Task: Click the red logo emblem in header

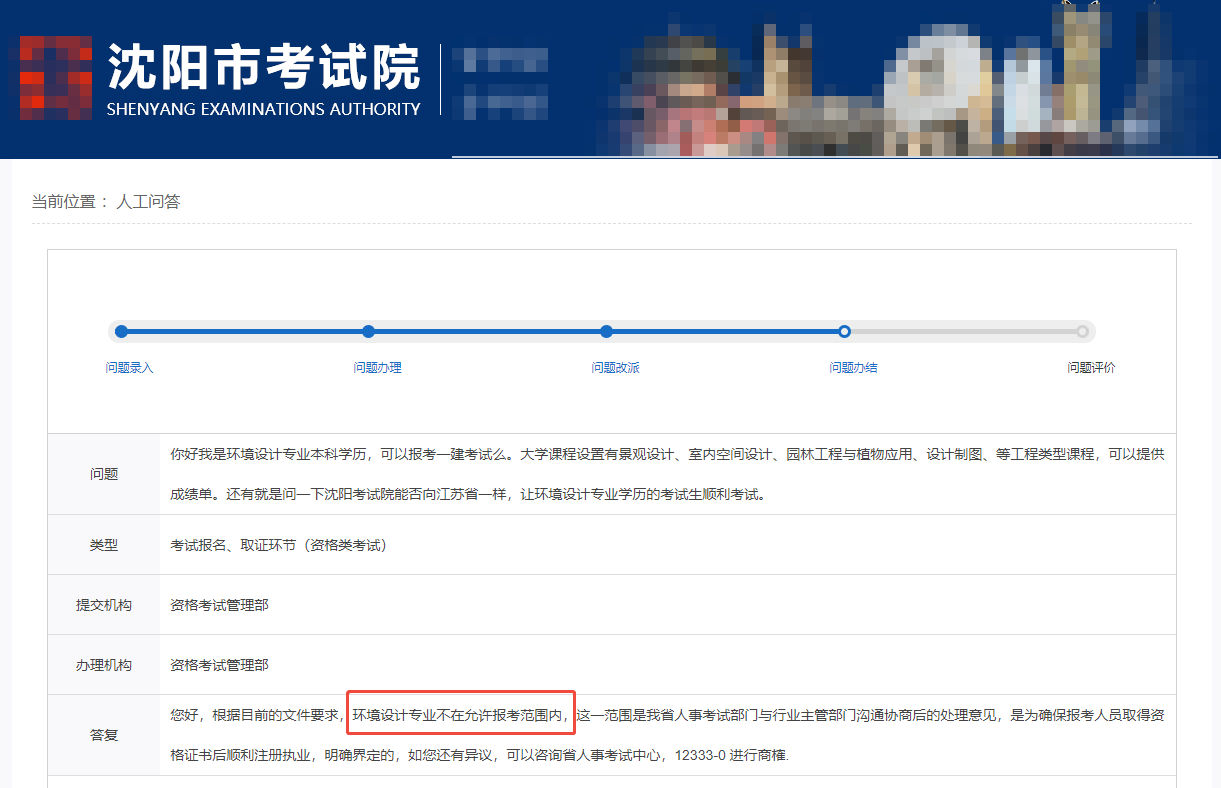Action: 55,78
